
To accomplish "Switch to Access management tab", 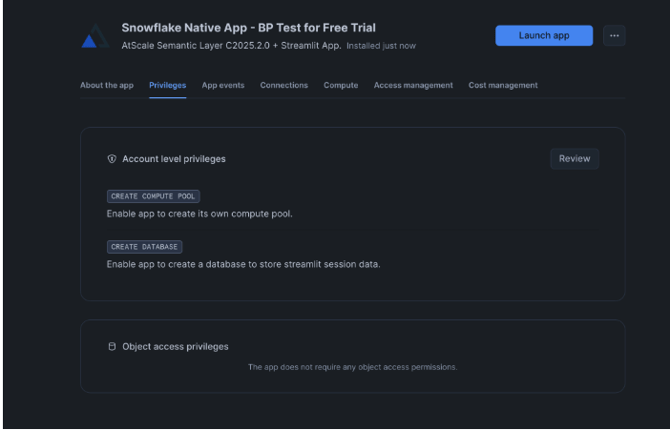I will tap(413, 85).
